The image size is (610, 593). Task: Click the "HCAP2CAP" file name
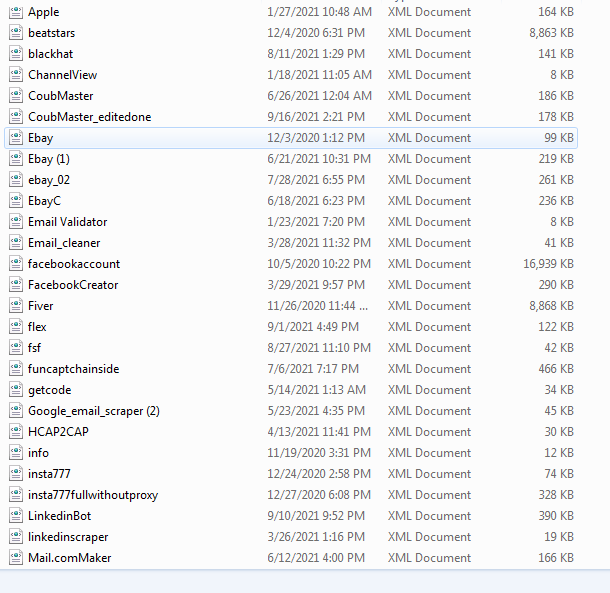pos(58,432)
